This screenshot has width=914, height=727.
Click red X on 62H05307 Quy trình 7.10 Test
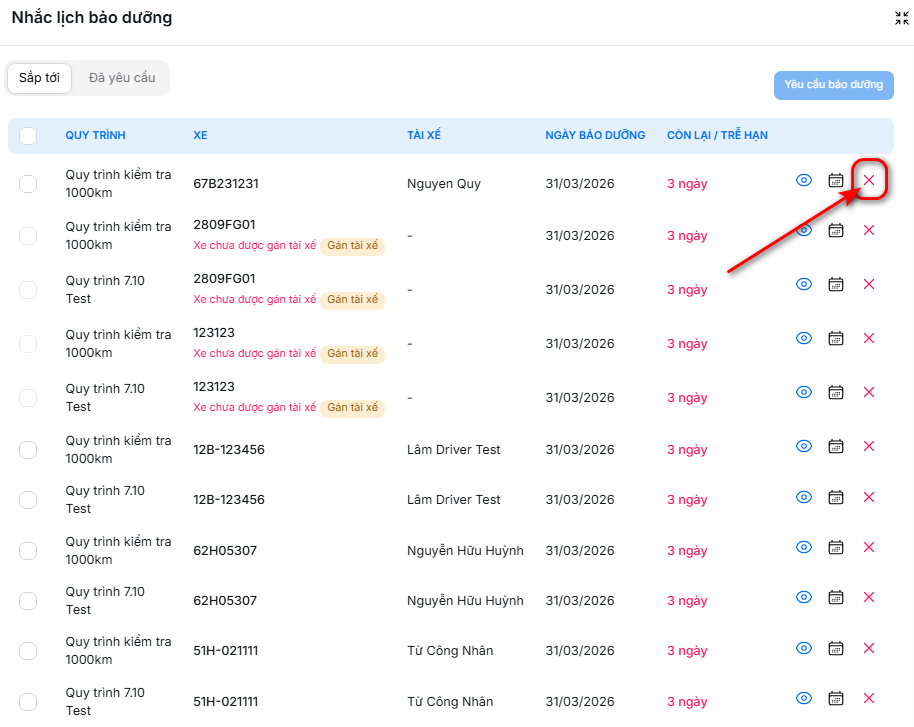tap(868, 597)
